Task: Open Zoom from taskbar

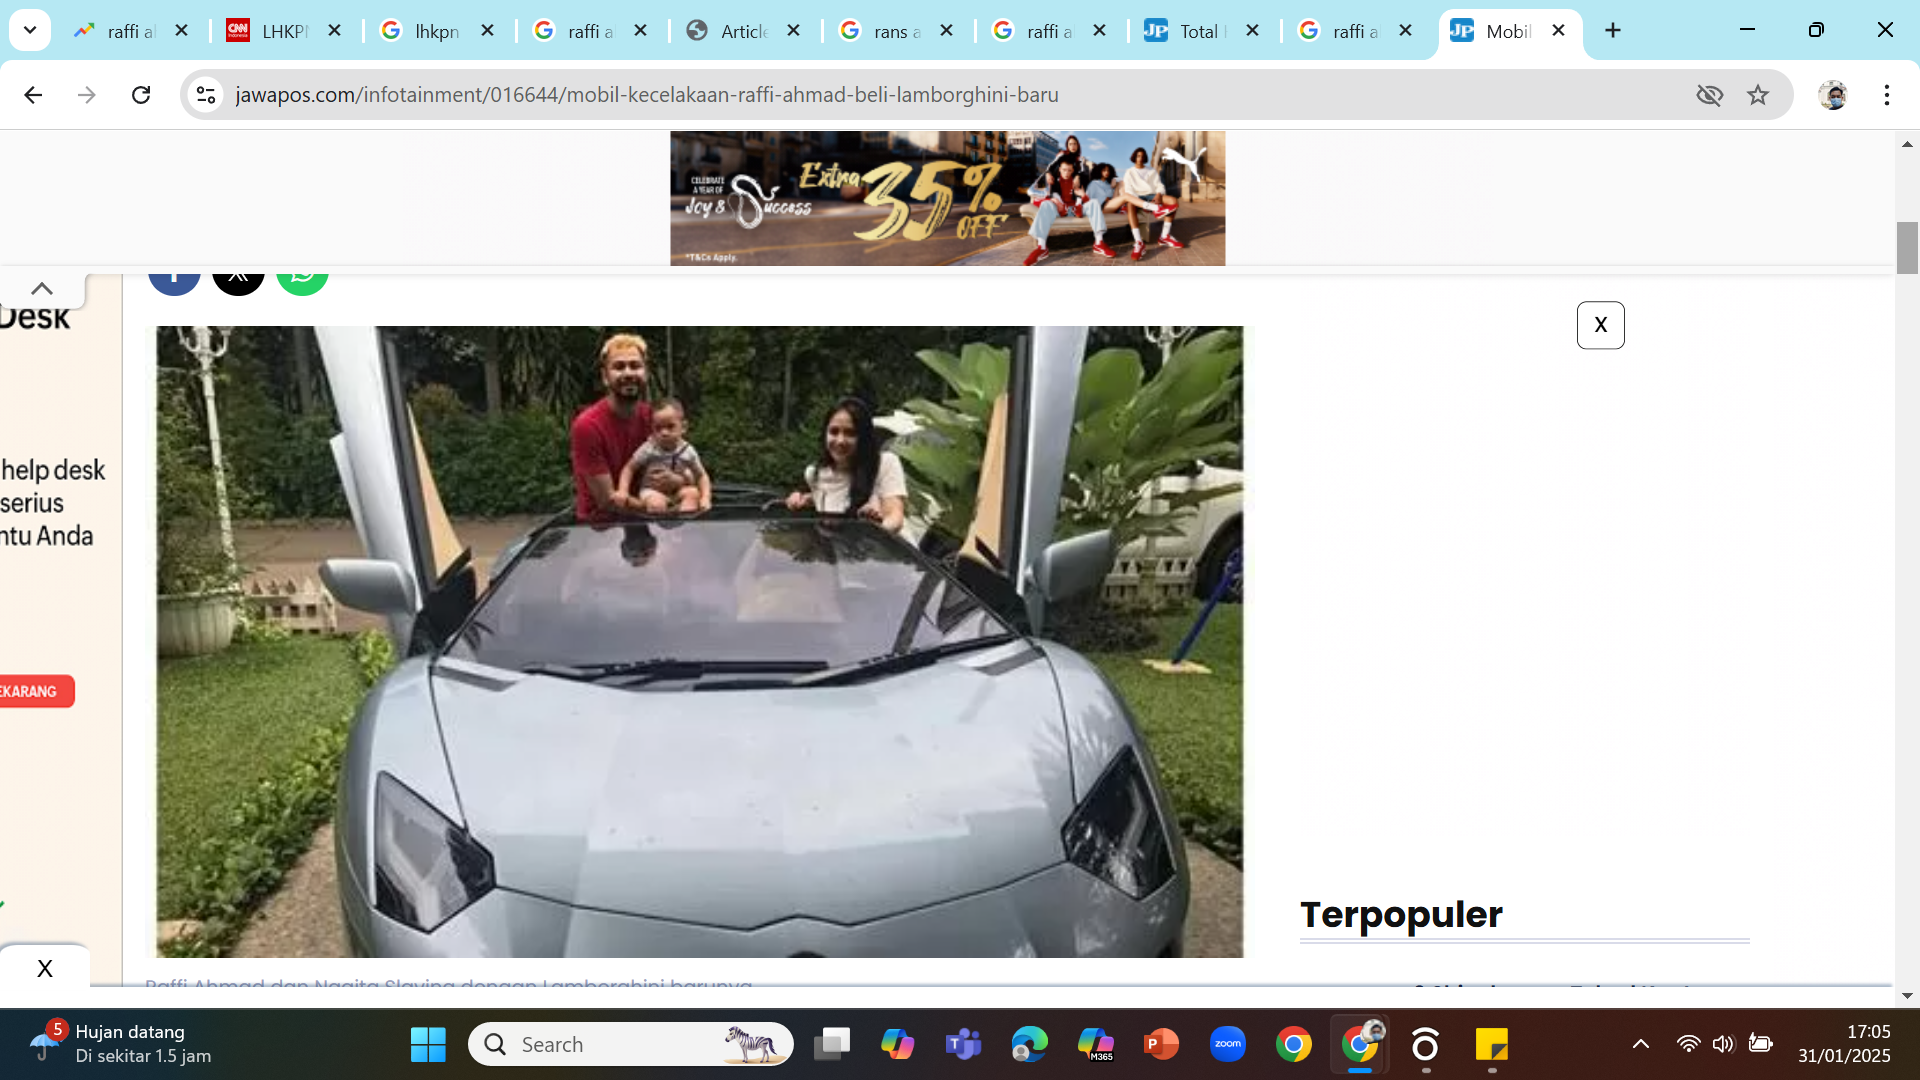Action: pyautogui.click(x=1228, y=1045)
